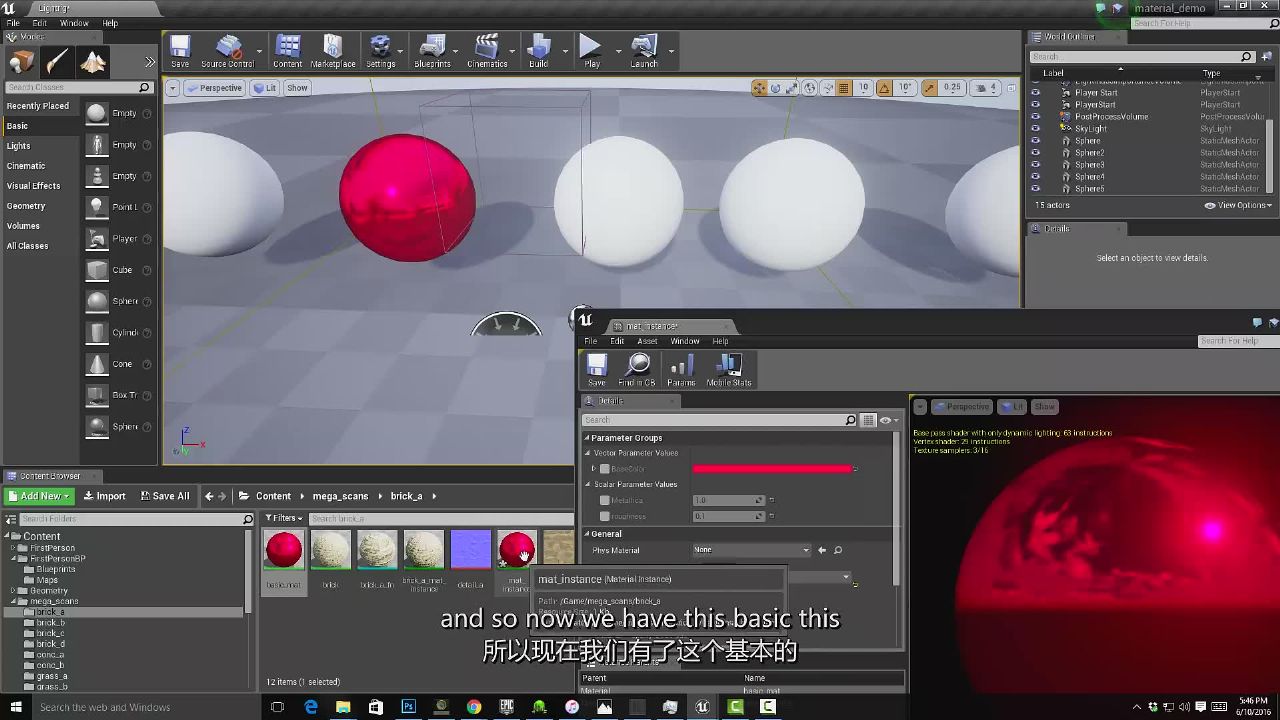Open Phys Material None dropdown
Screen dimensions: 1280x720
coord(751,550)
